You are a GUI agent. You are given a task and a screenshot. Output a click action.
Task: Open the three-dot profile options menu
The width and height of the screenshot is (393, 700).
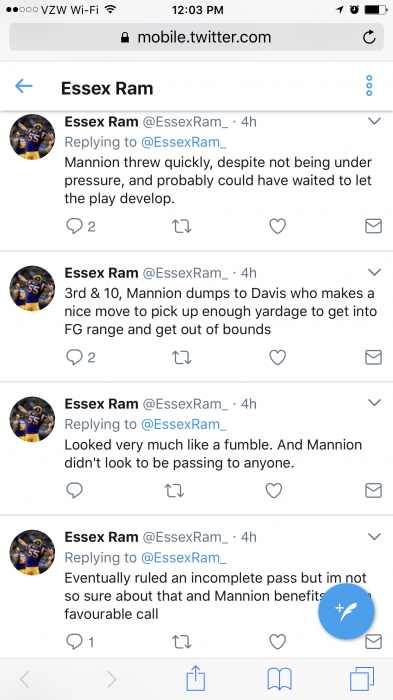pyautogui.click(x=369, y=85)
